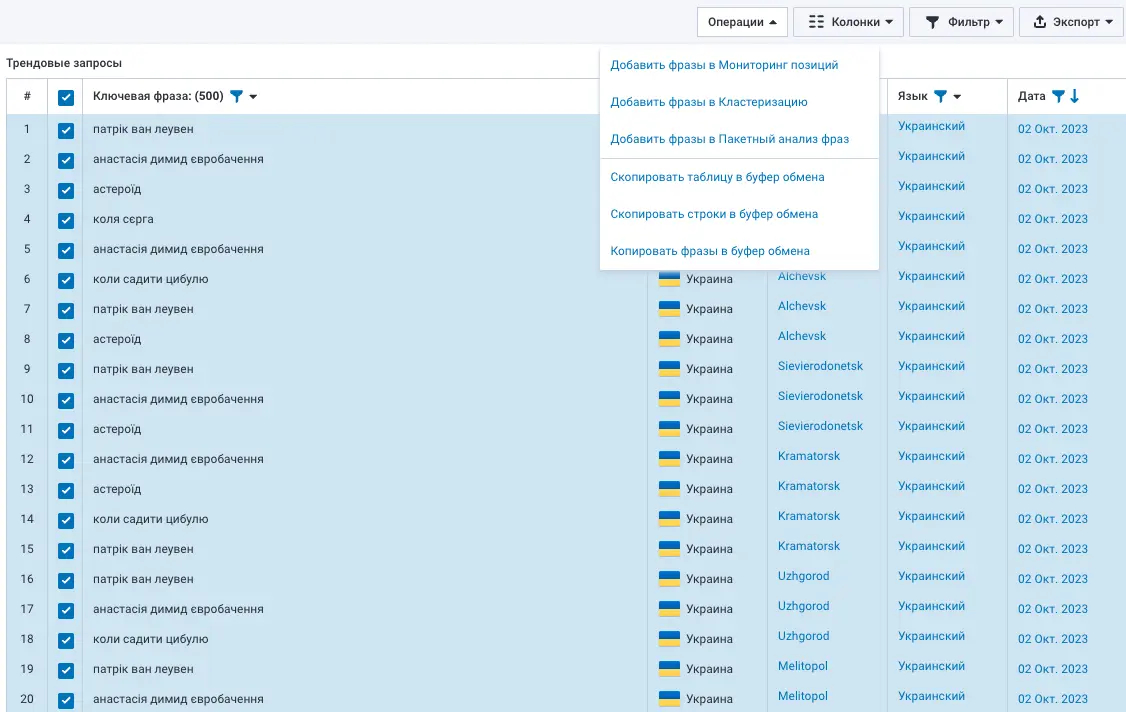The image size is (1126, 712).
Task: Toggle the select-all checkbox in table header
Action: (66, 98)
